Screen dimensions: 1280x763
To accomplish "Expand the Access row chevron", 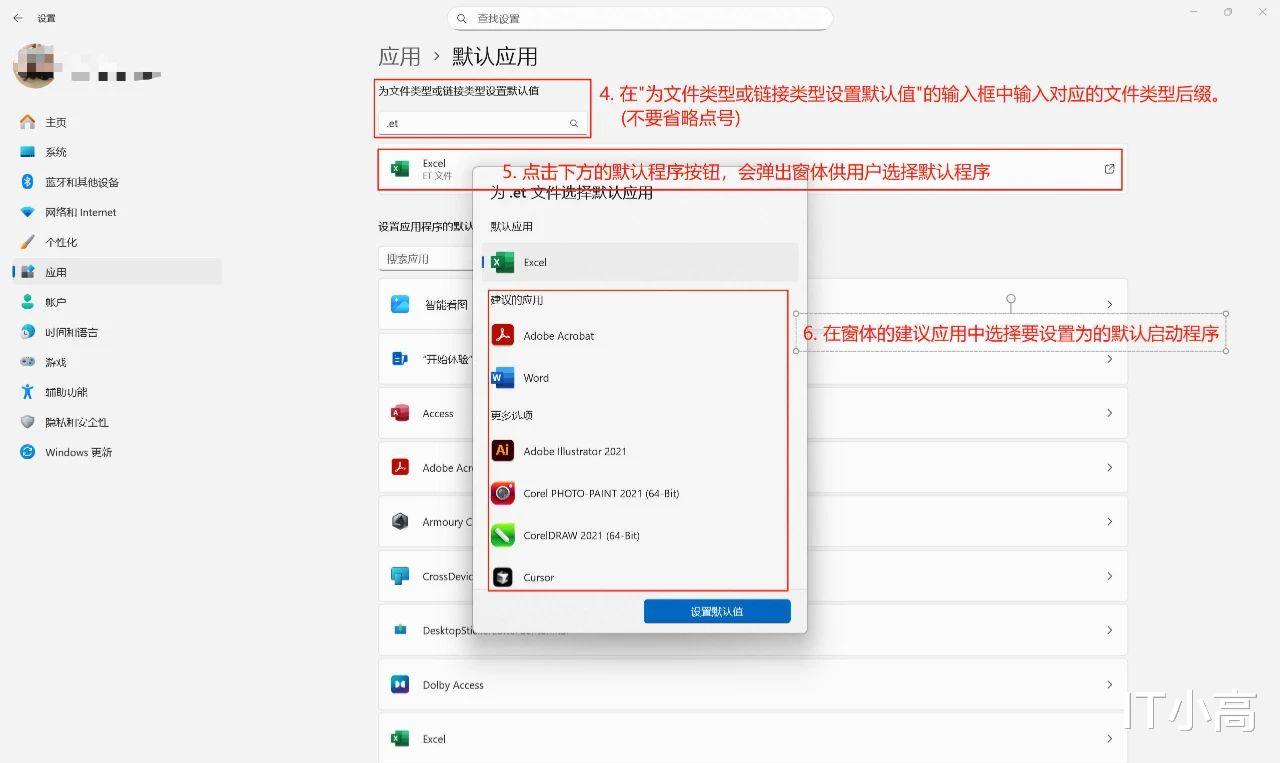I will click(1109, 413).
